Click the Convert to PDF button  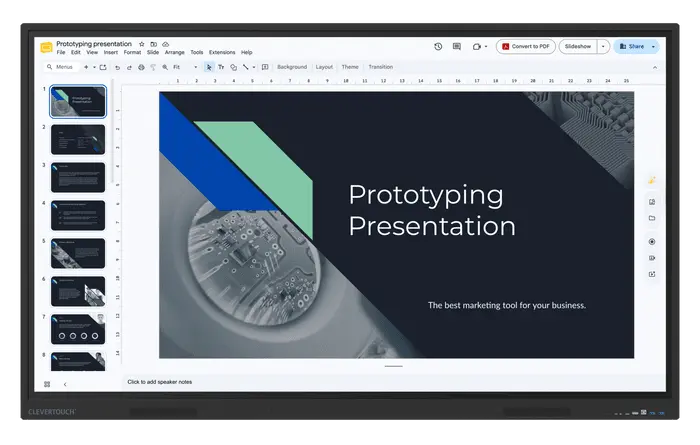pos(525,46)
